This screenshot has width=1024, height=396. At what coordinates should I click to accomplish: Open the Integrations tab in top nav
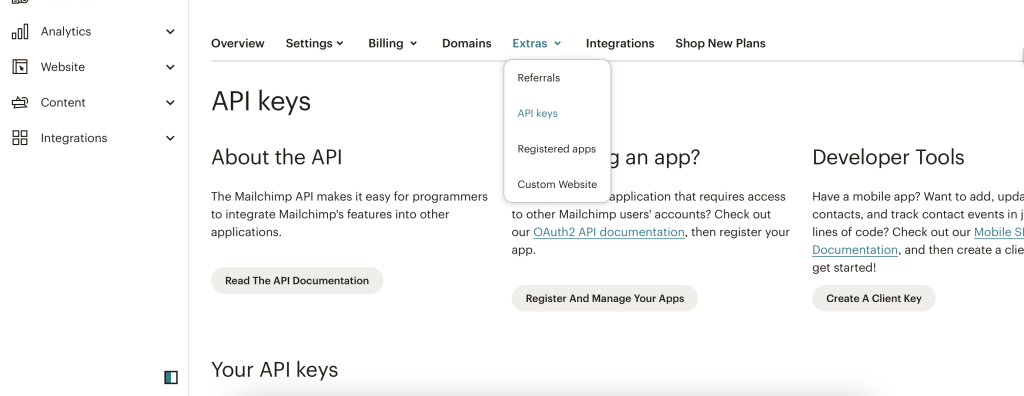click(620, 43)
